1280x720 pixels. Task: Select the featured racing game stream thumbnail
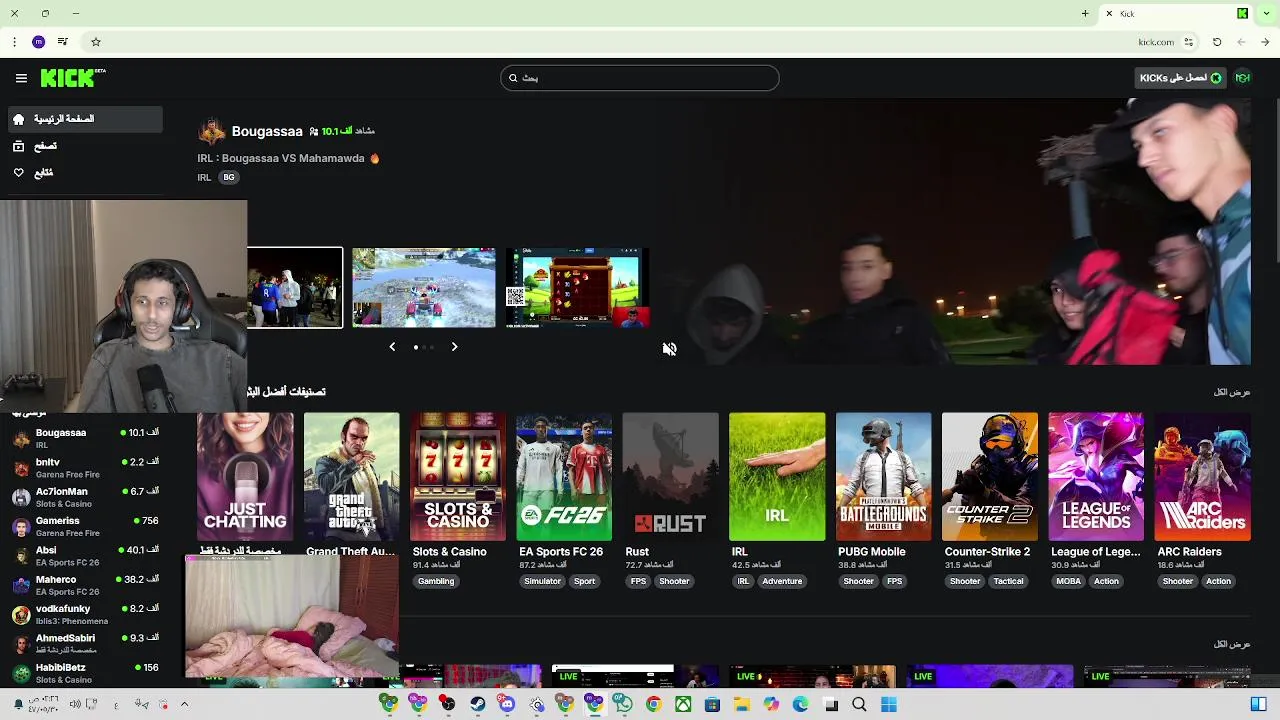pyautogui.click(x=424, y=288)
